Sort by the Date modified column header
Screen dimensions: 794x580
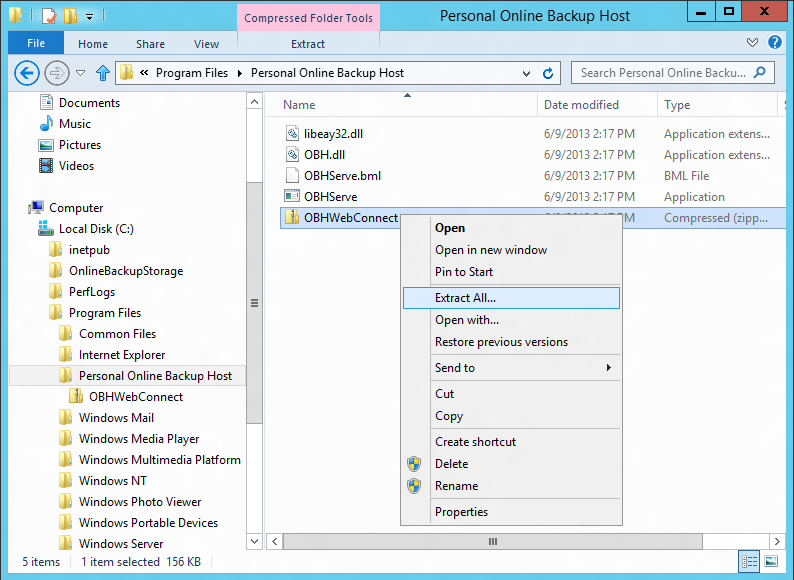[598, 105]
